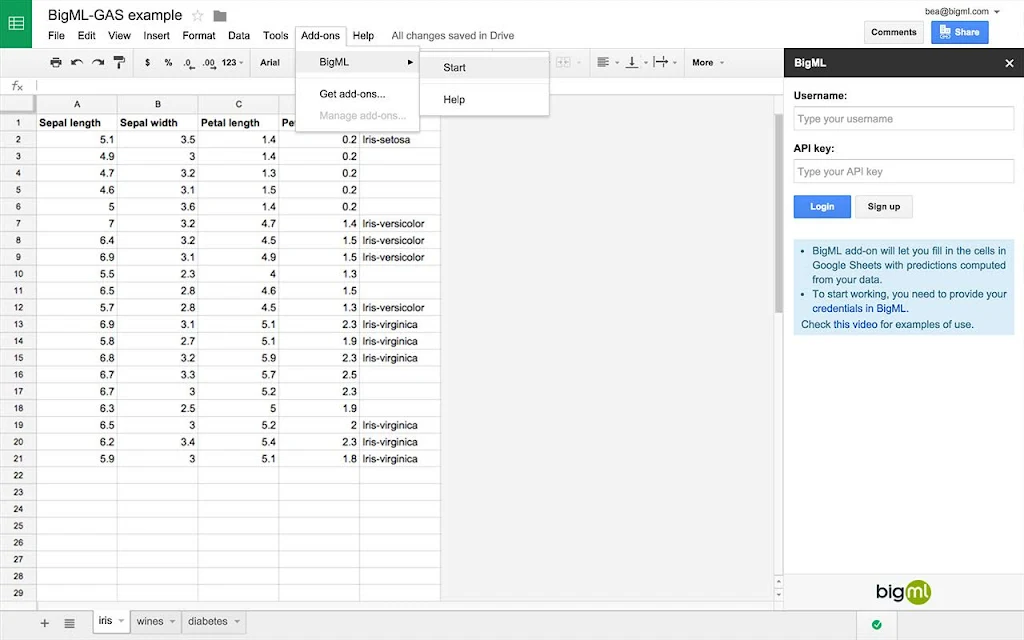Open the 123 more formats dropdown
This screenshot has height=640, width=1024.
232,63
